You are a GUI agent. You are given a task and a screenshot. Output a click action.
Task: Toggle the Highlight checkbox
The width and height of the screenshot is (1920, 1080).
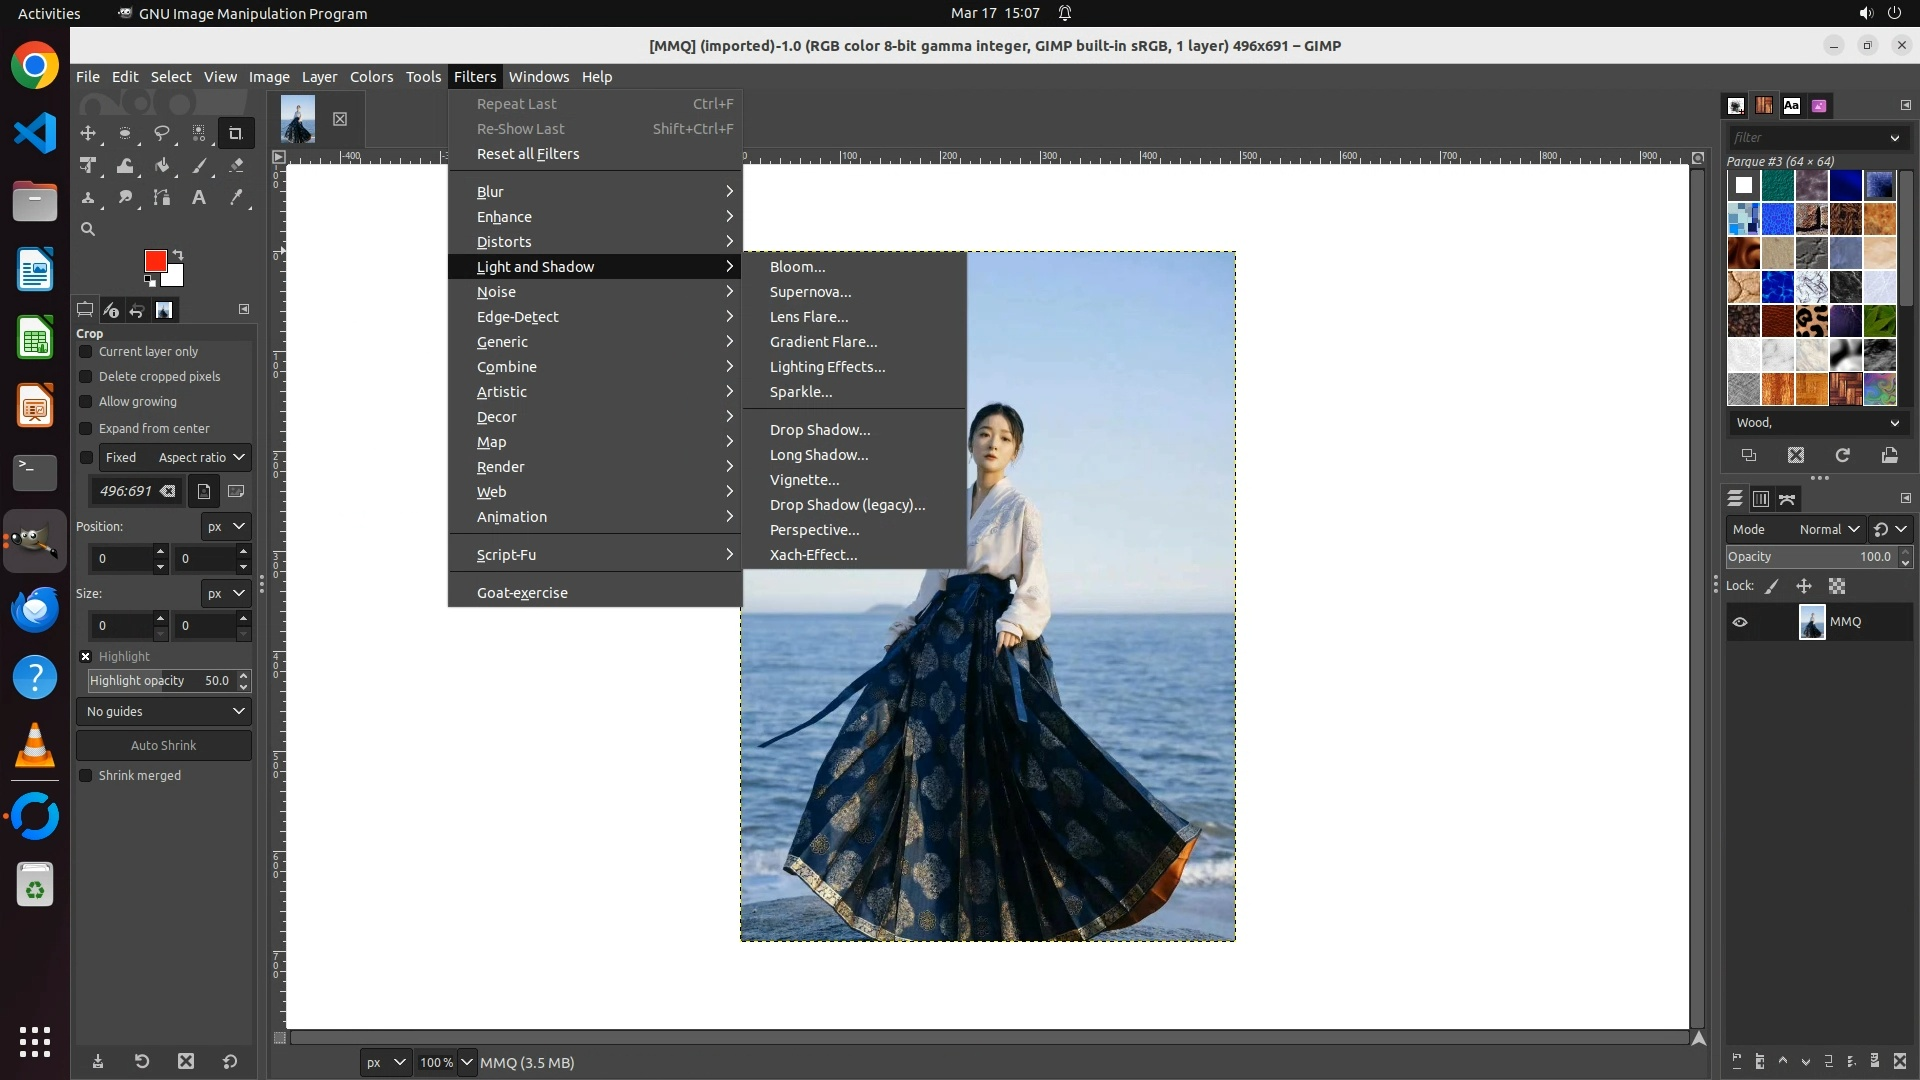click(86, 657)
